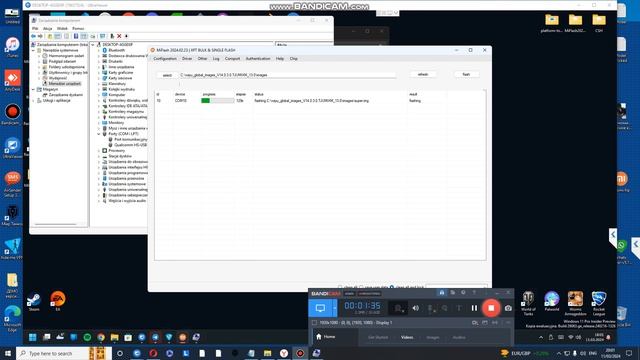Expand the Procesory device category
The height and width of the screenshot is (360, 640).
99,151
